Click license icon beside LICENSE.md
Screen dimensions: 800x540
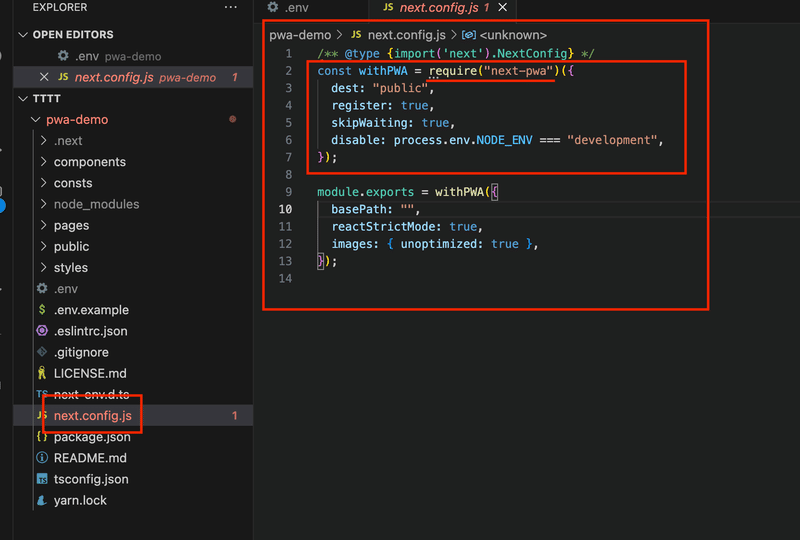pyautogui.click(x=42, y=373)
